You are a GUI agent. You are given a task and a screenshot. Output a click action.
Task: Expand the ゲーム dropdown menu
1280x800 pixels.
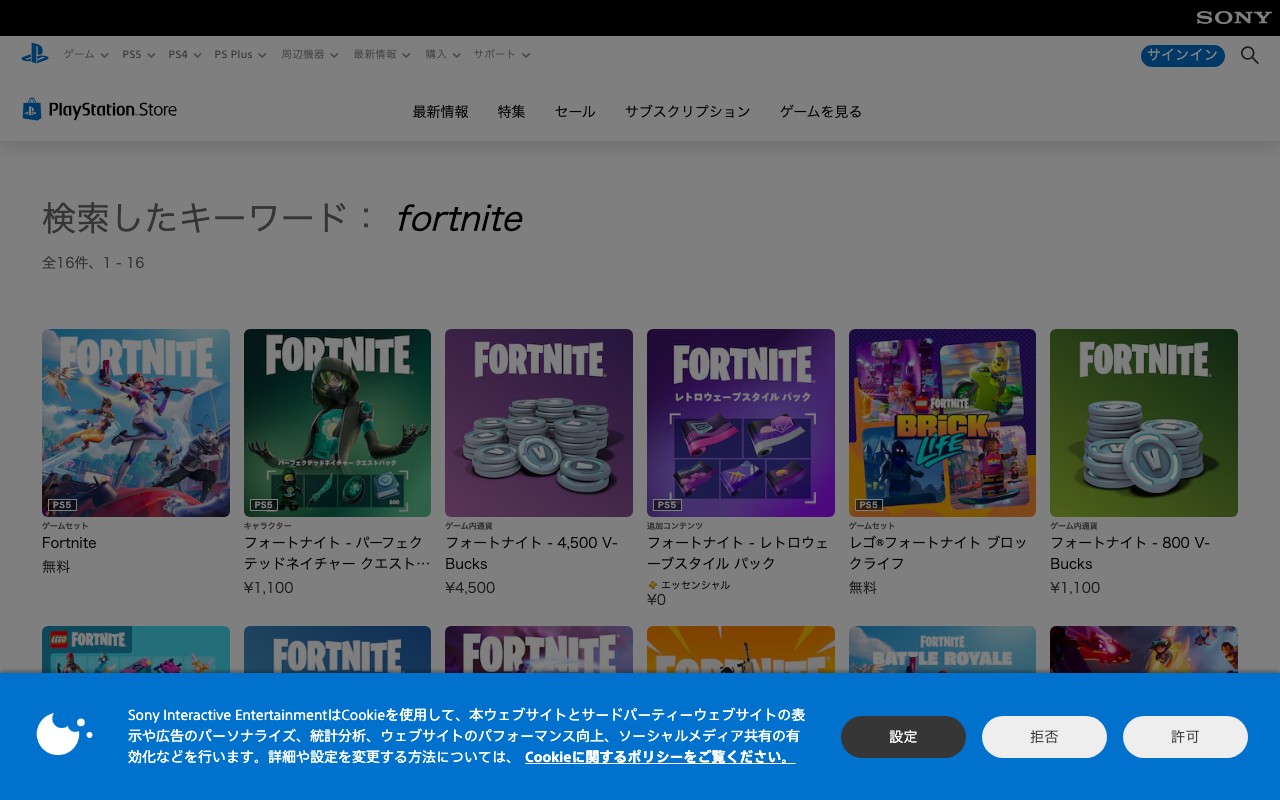(86, 55)
